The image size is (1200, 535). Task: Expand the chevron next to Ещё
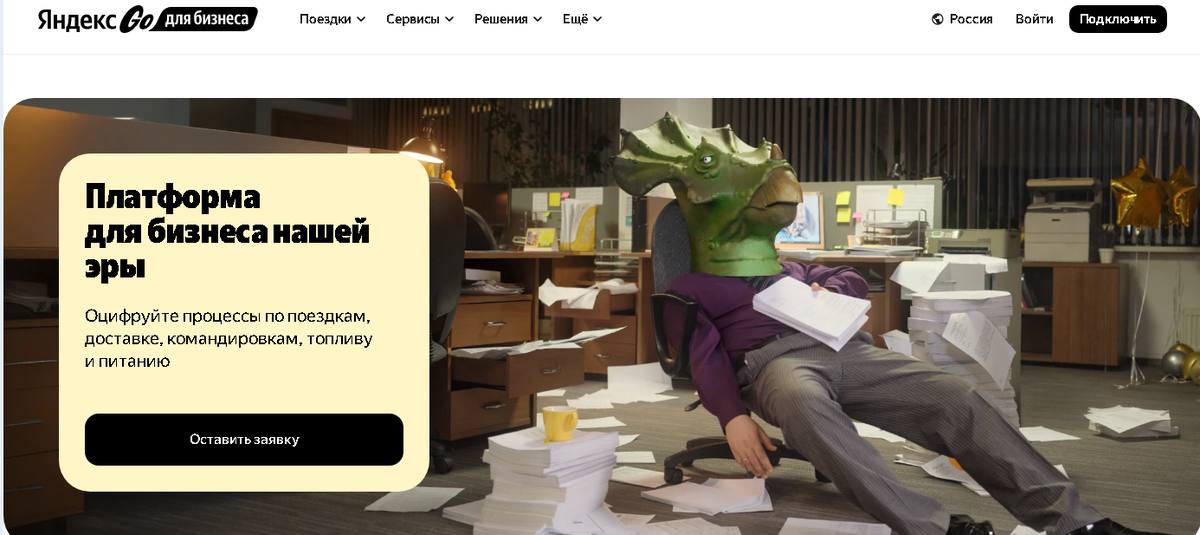pos(597,19)
